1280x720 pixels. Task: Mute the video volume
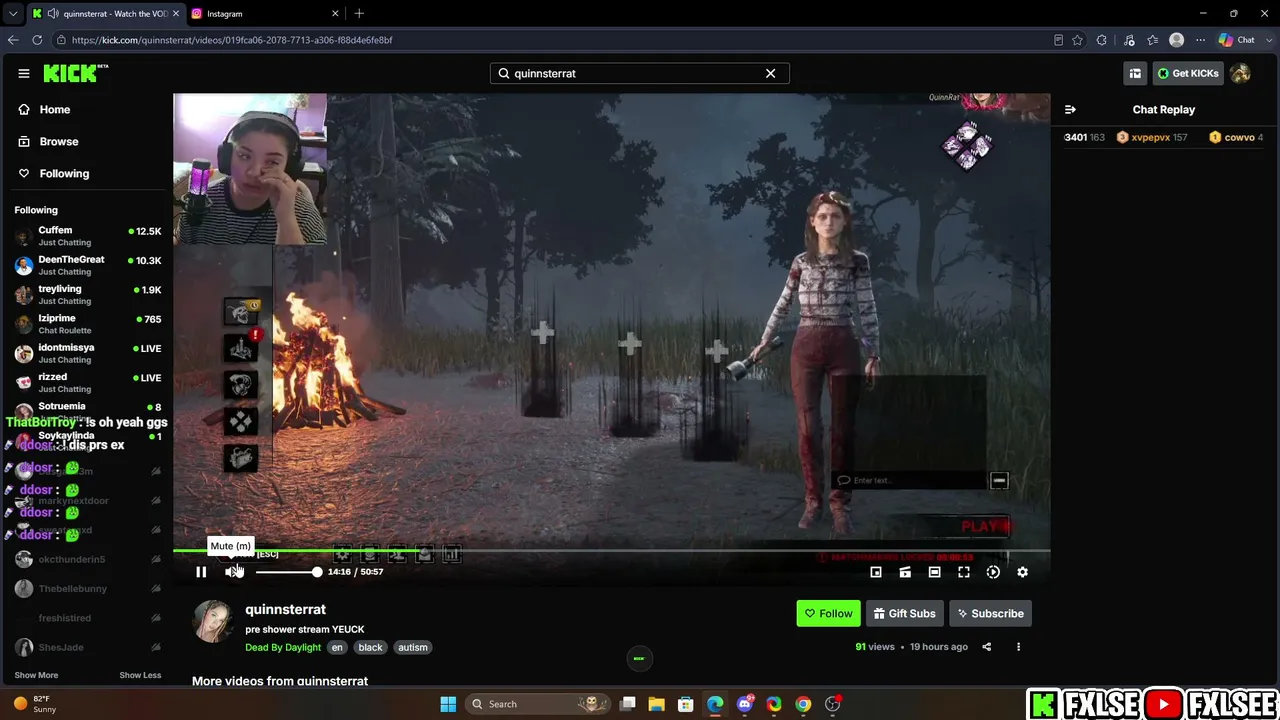tap(233, 572)
